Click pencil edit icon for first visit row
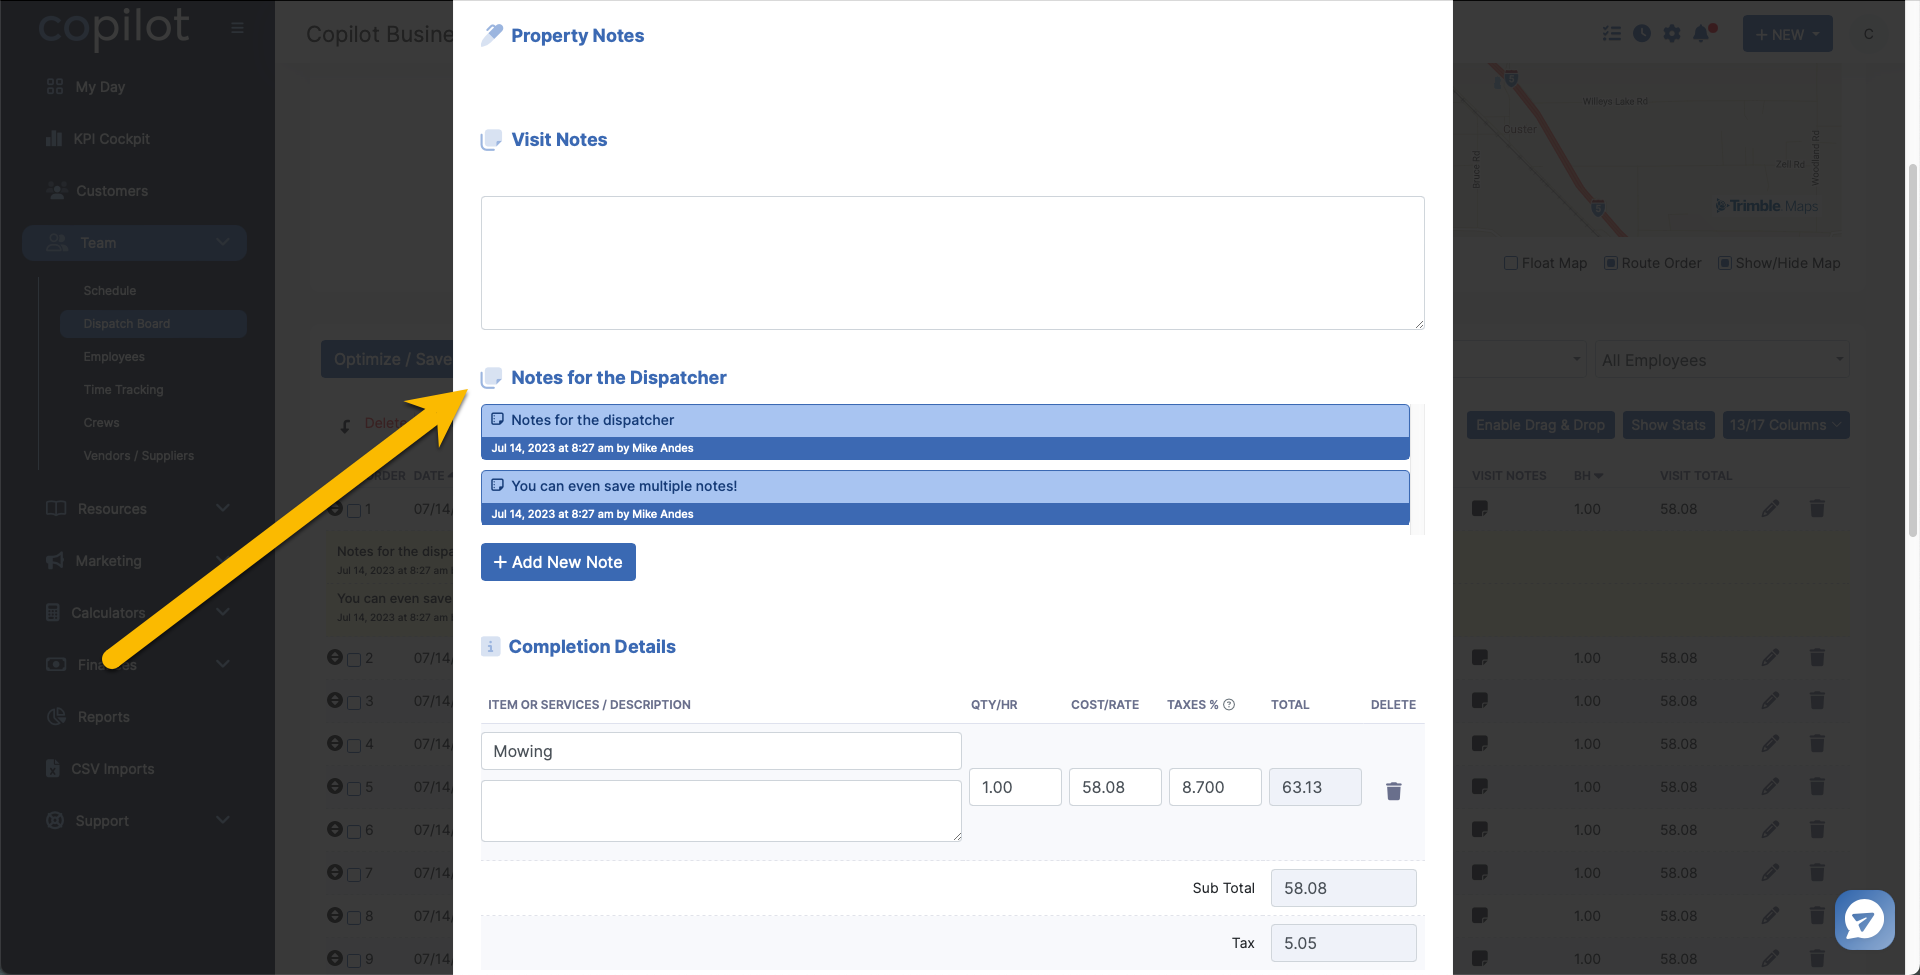Viewport: 1920px width, 975px height. [x=1770, y=508]
